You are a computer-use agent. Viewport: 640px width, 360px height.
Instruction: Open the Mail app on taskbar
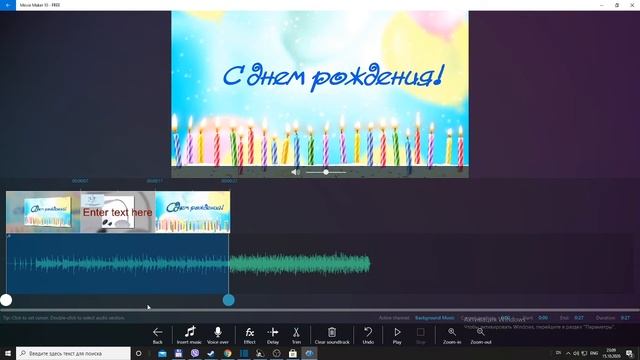[x=162, y=353]
